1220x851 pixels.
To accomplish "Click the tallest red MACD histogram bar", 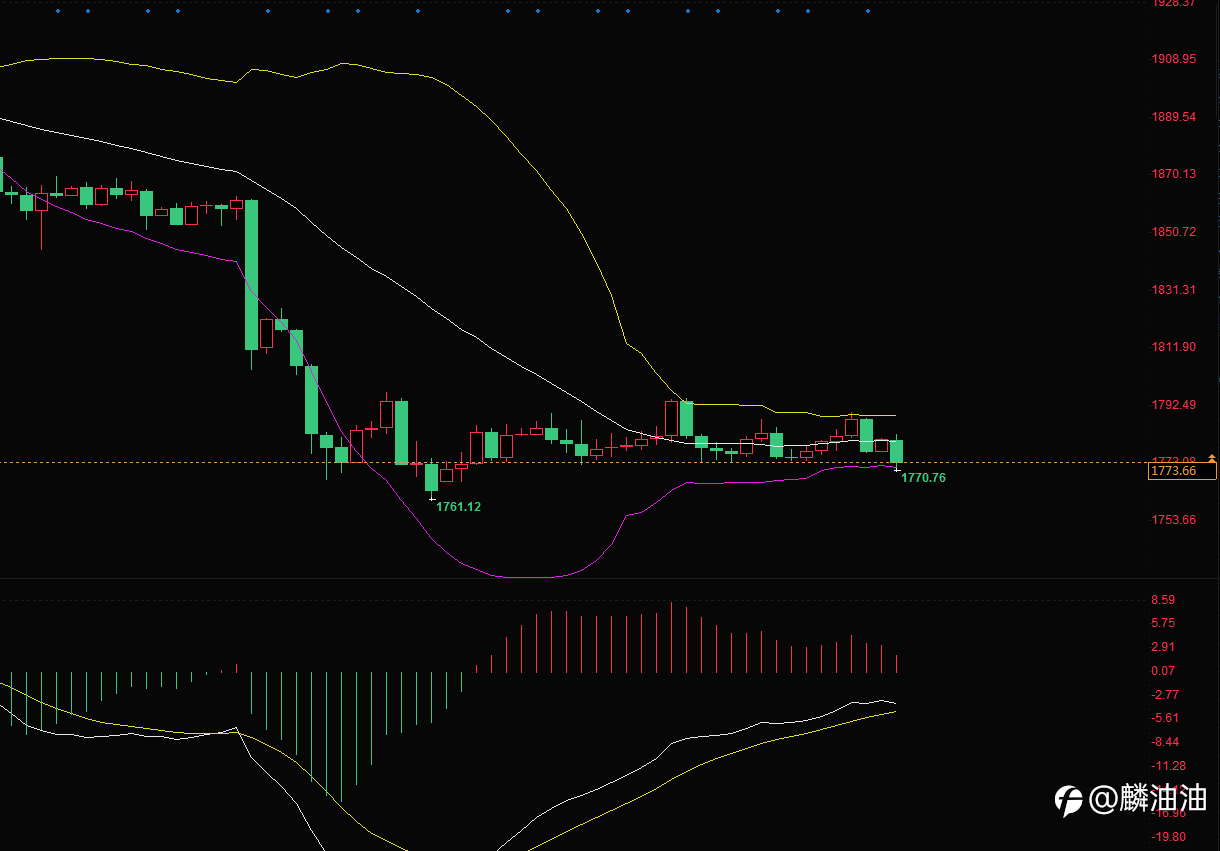I will (671, 638).
